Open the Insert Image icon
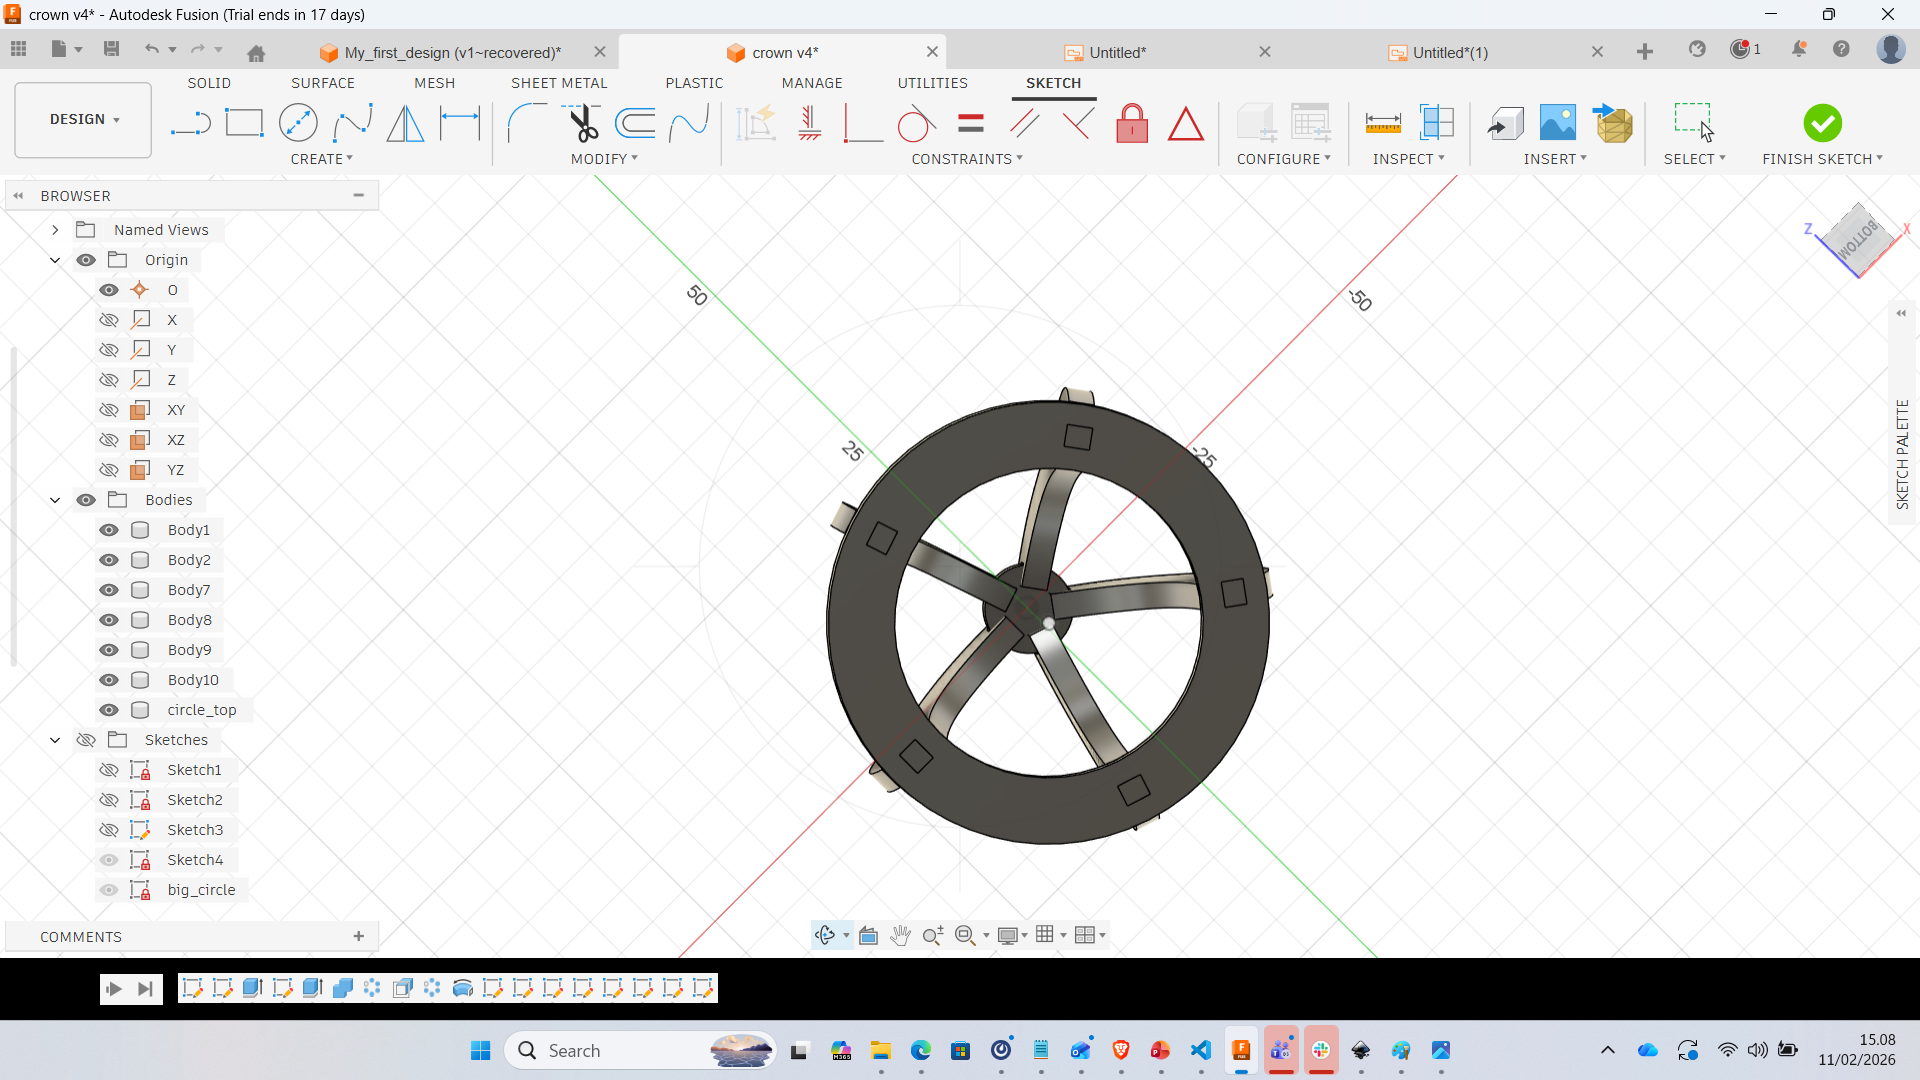The height and width of the screenshot is (1080, 1920). point(1557,124)
